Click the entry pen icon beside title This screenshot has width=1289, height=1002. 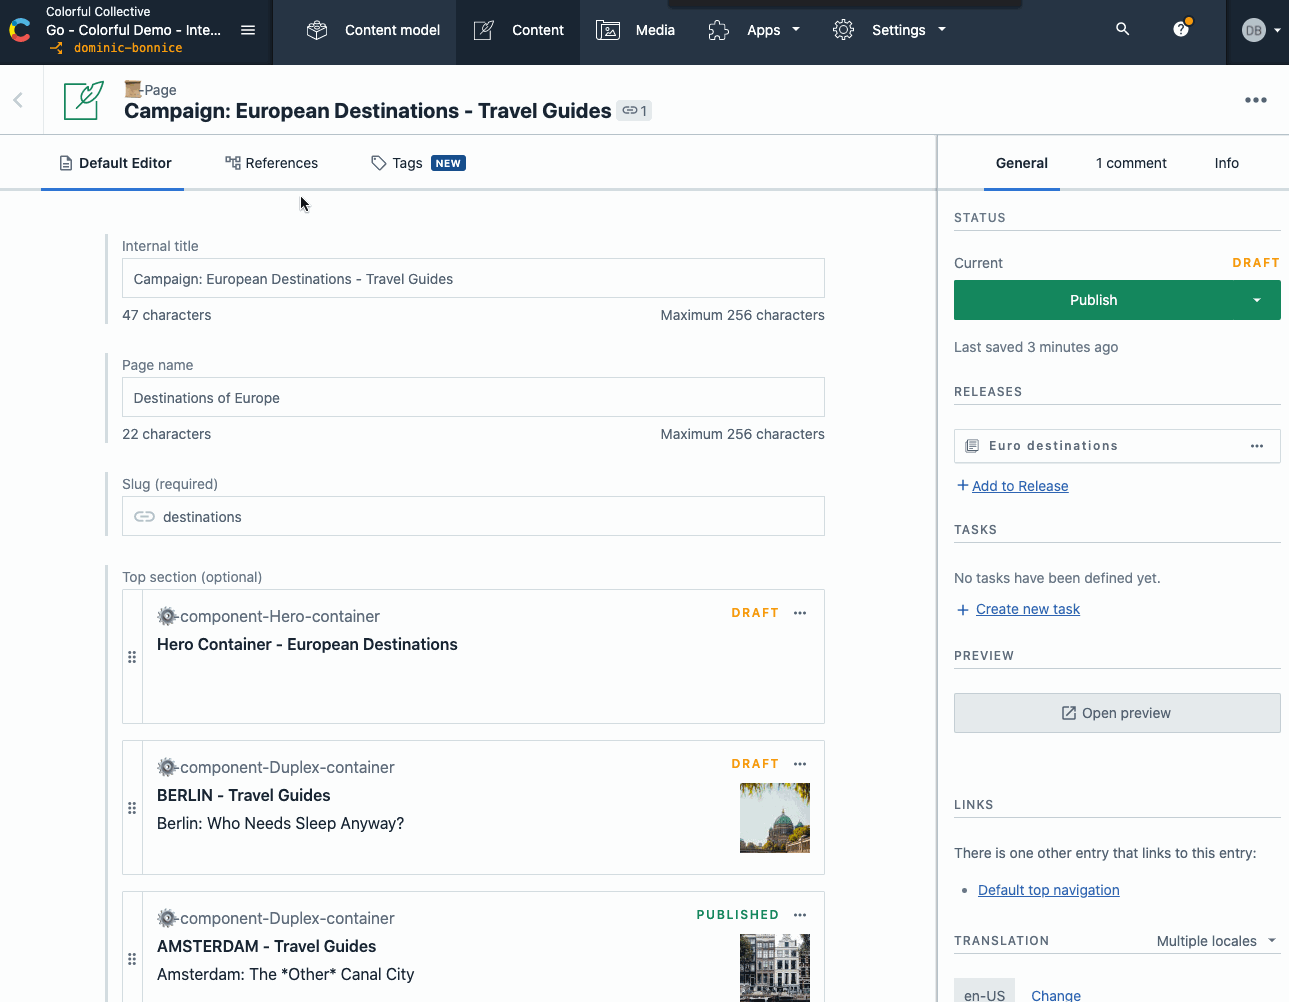(x=84, y=100)
